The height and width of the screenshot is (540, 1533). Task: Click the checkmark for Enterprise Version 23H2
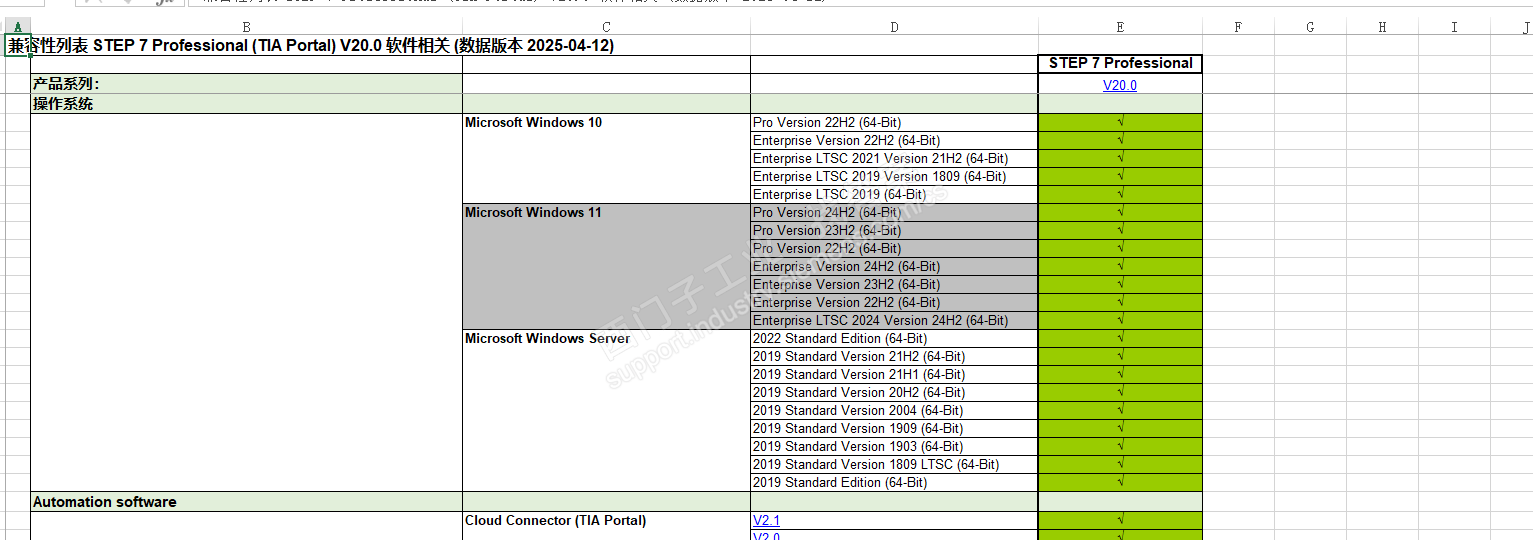[x=1120, y=285]
